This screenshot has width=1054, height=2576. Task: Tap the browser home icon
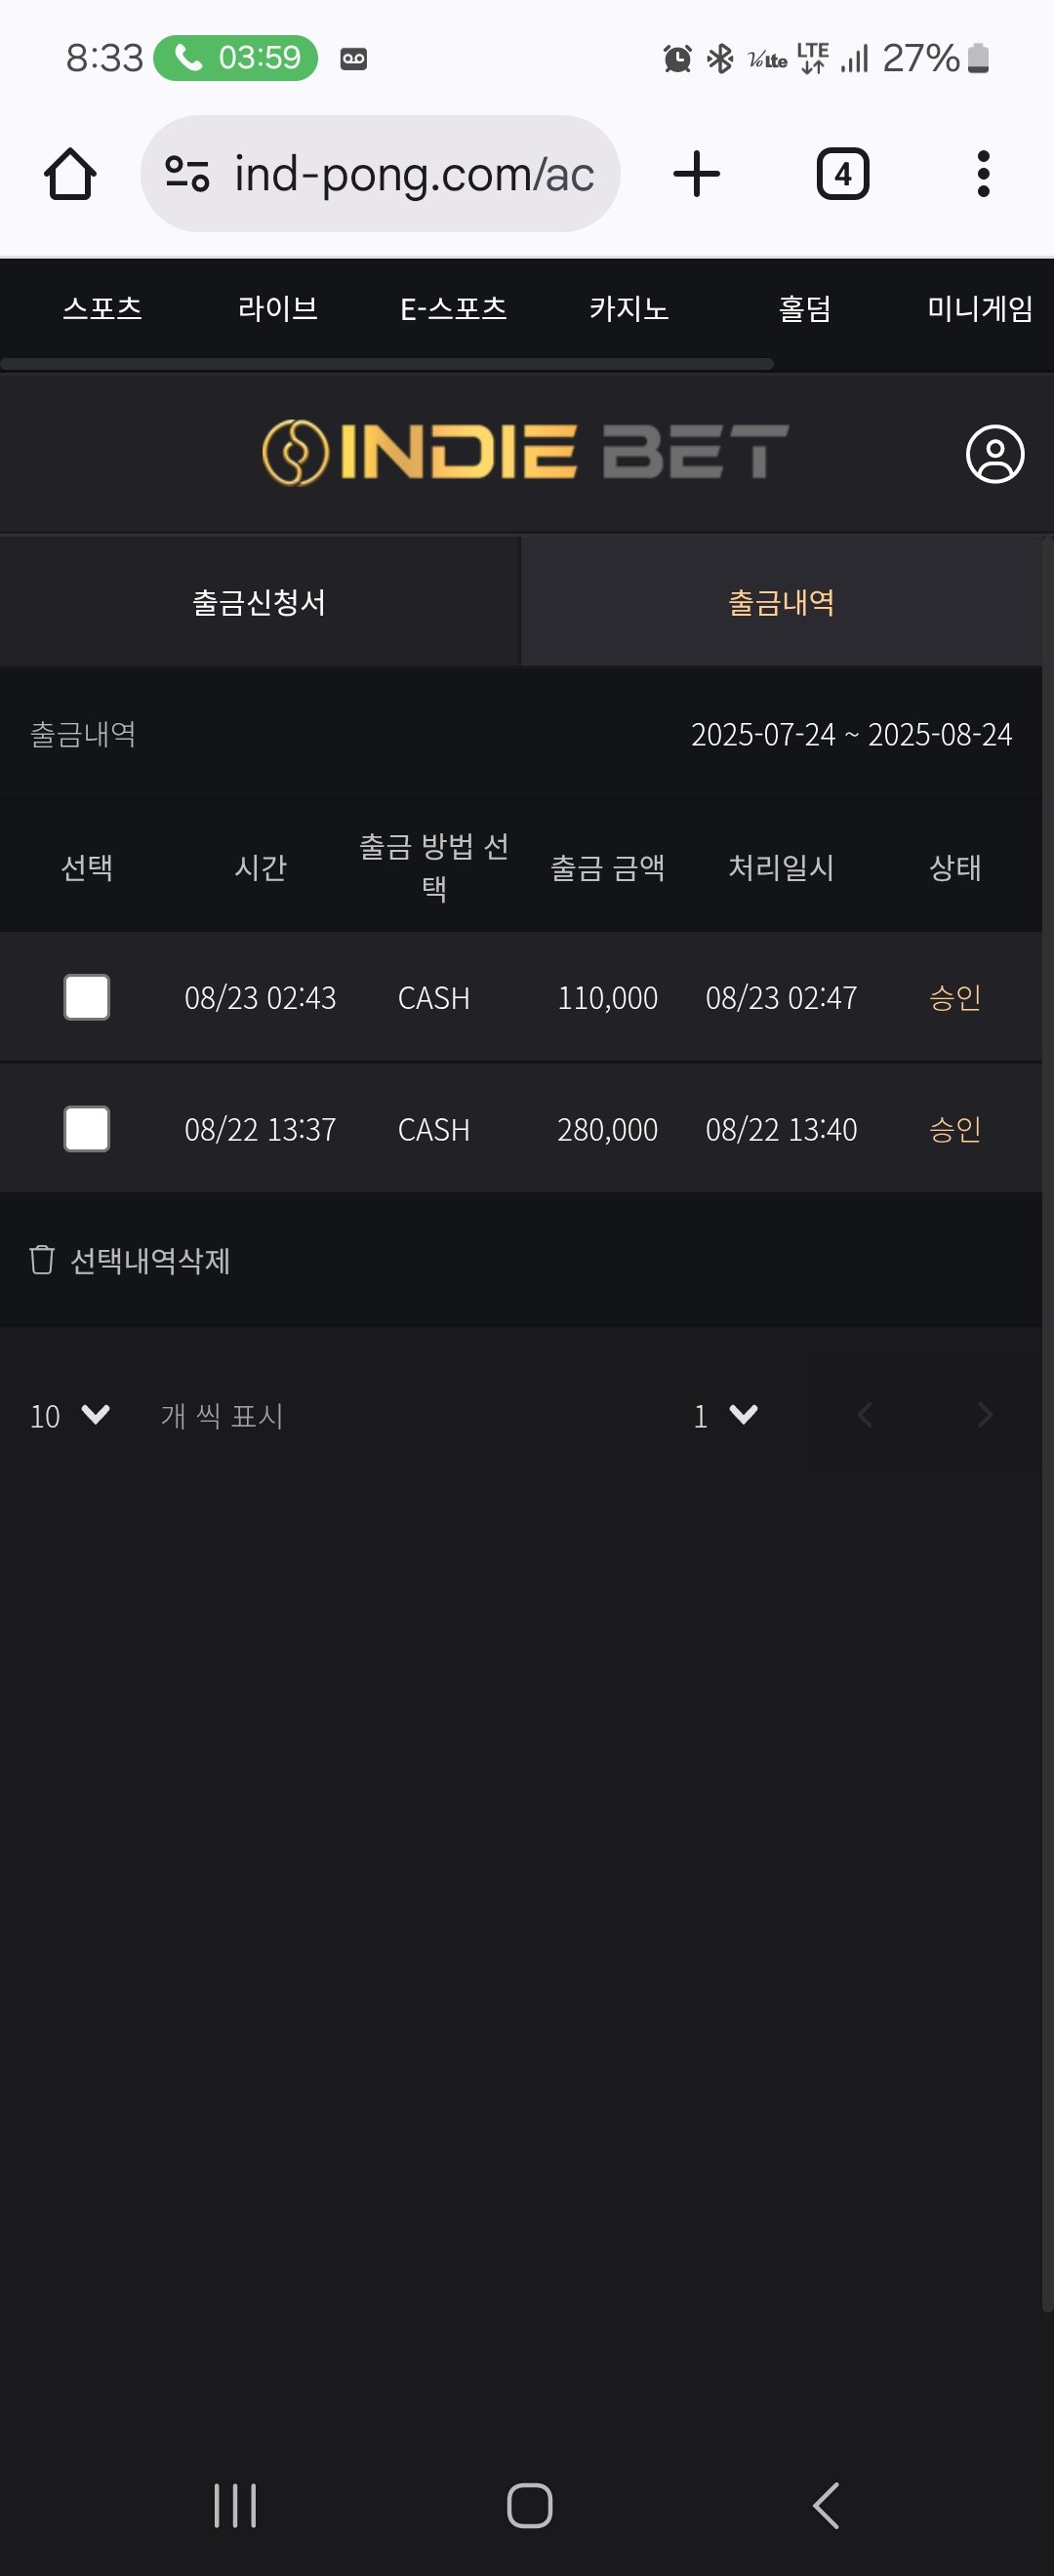70,174
